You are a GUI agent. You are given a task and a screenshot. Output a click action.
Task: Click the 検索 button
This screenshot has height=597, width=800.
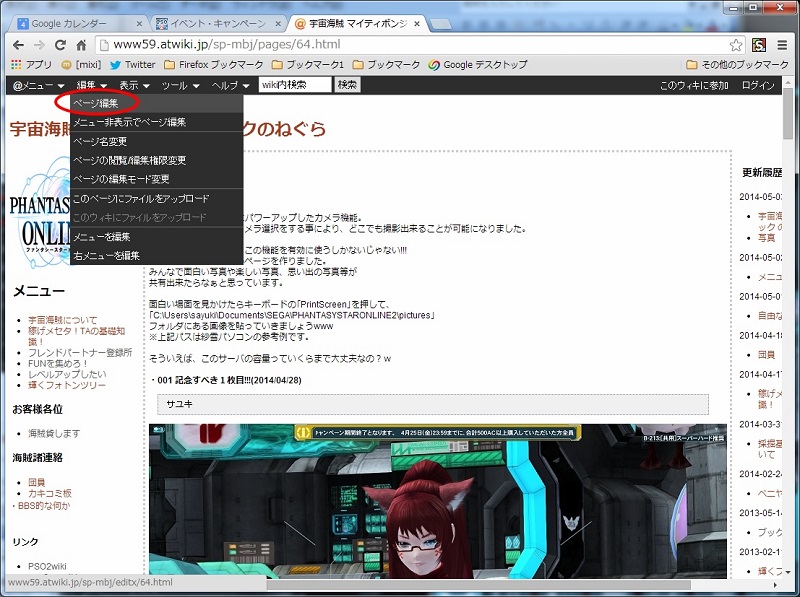tap(347, 85)
